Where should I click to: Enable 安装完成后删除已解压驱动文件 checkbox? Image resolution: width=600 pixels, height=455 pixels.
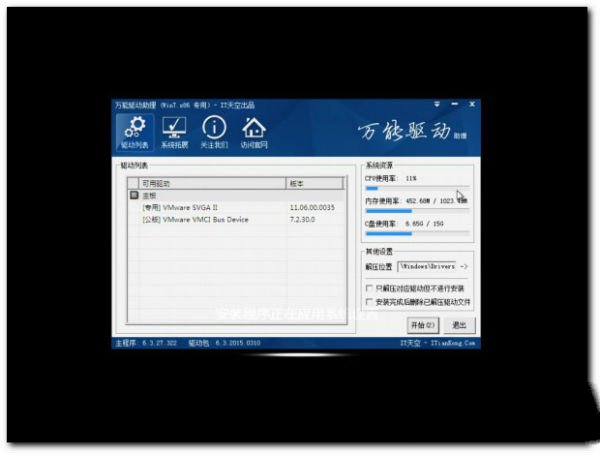point(370,301)
